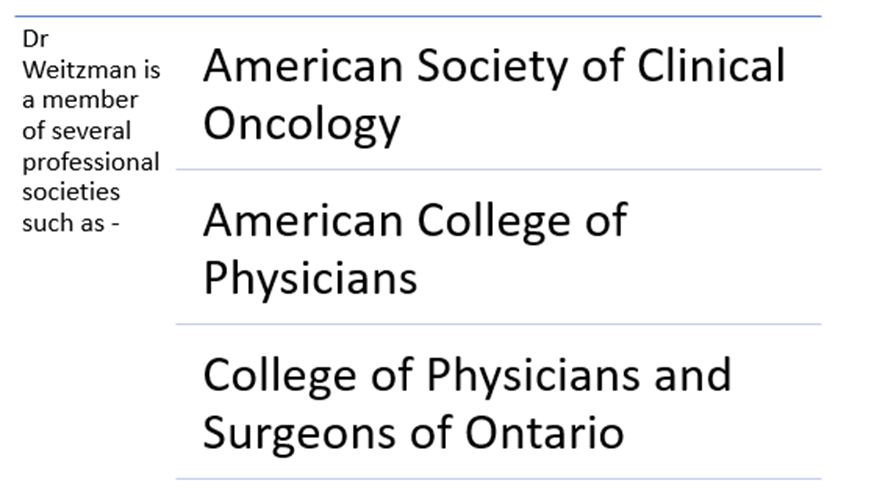The width and height of the screenshot is (888, 500).
Task: Select the word 'Society' in the first item
Action: point(492,68)
